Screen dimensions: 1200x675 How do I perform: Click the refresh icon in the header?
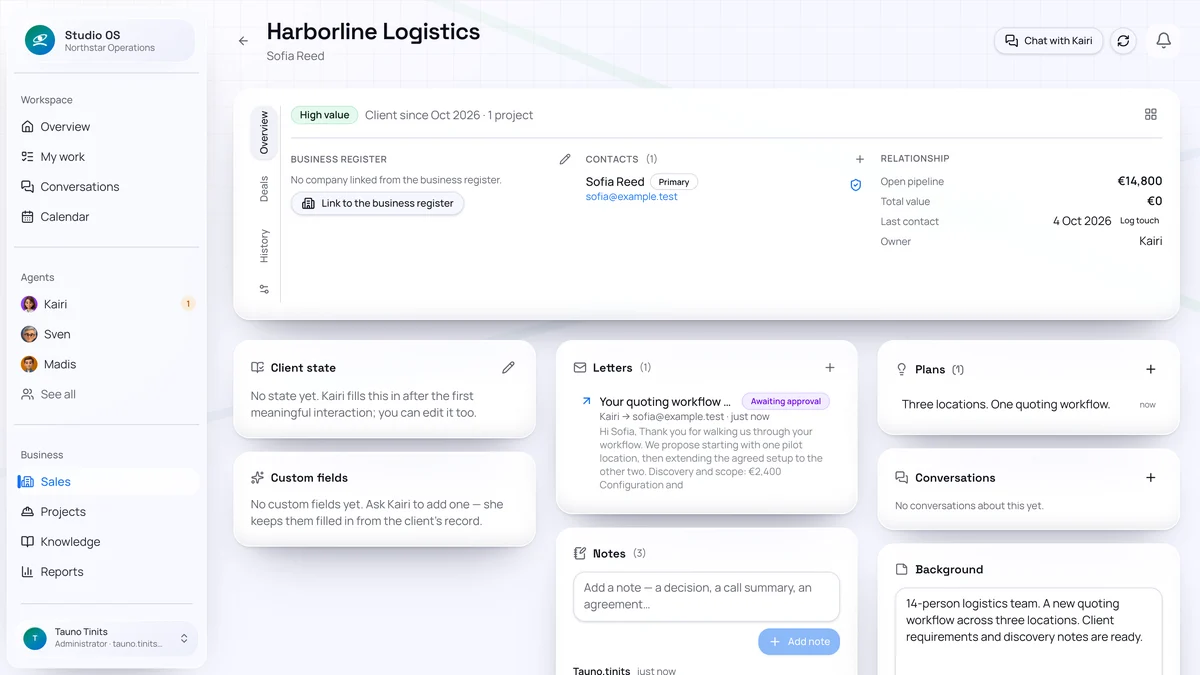[x=1123, y=41]
